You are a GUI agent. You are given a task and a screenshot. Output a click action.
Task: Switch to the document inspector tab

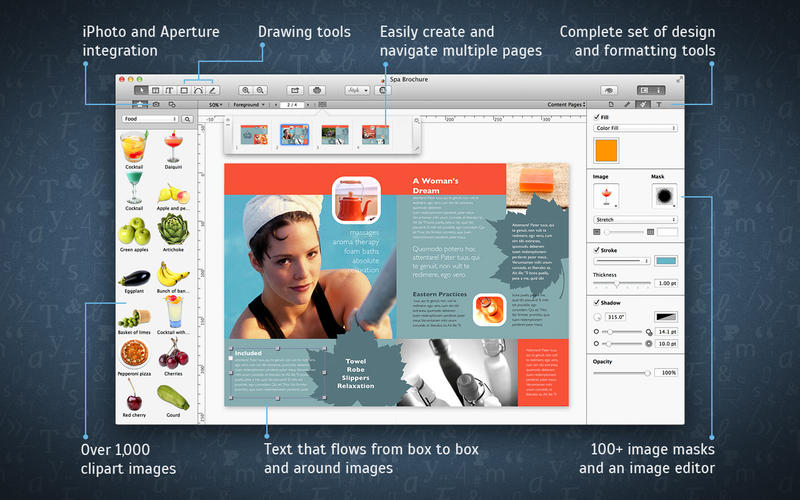click(611, 105)
